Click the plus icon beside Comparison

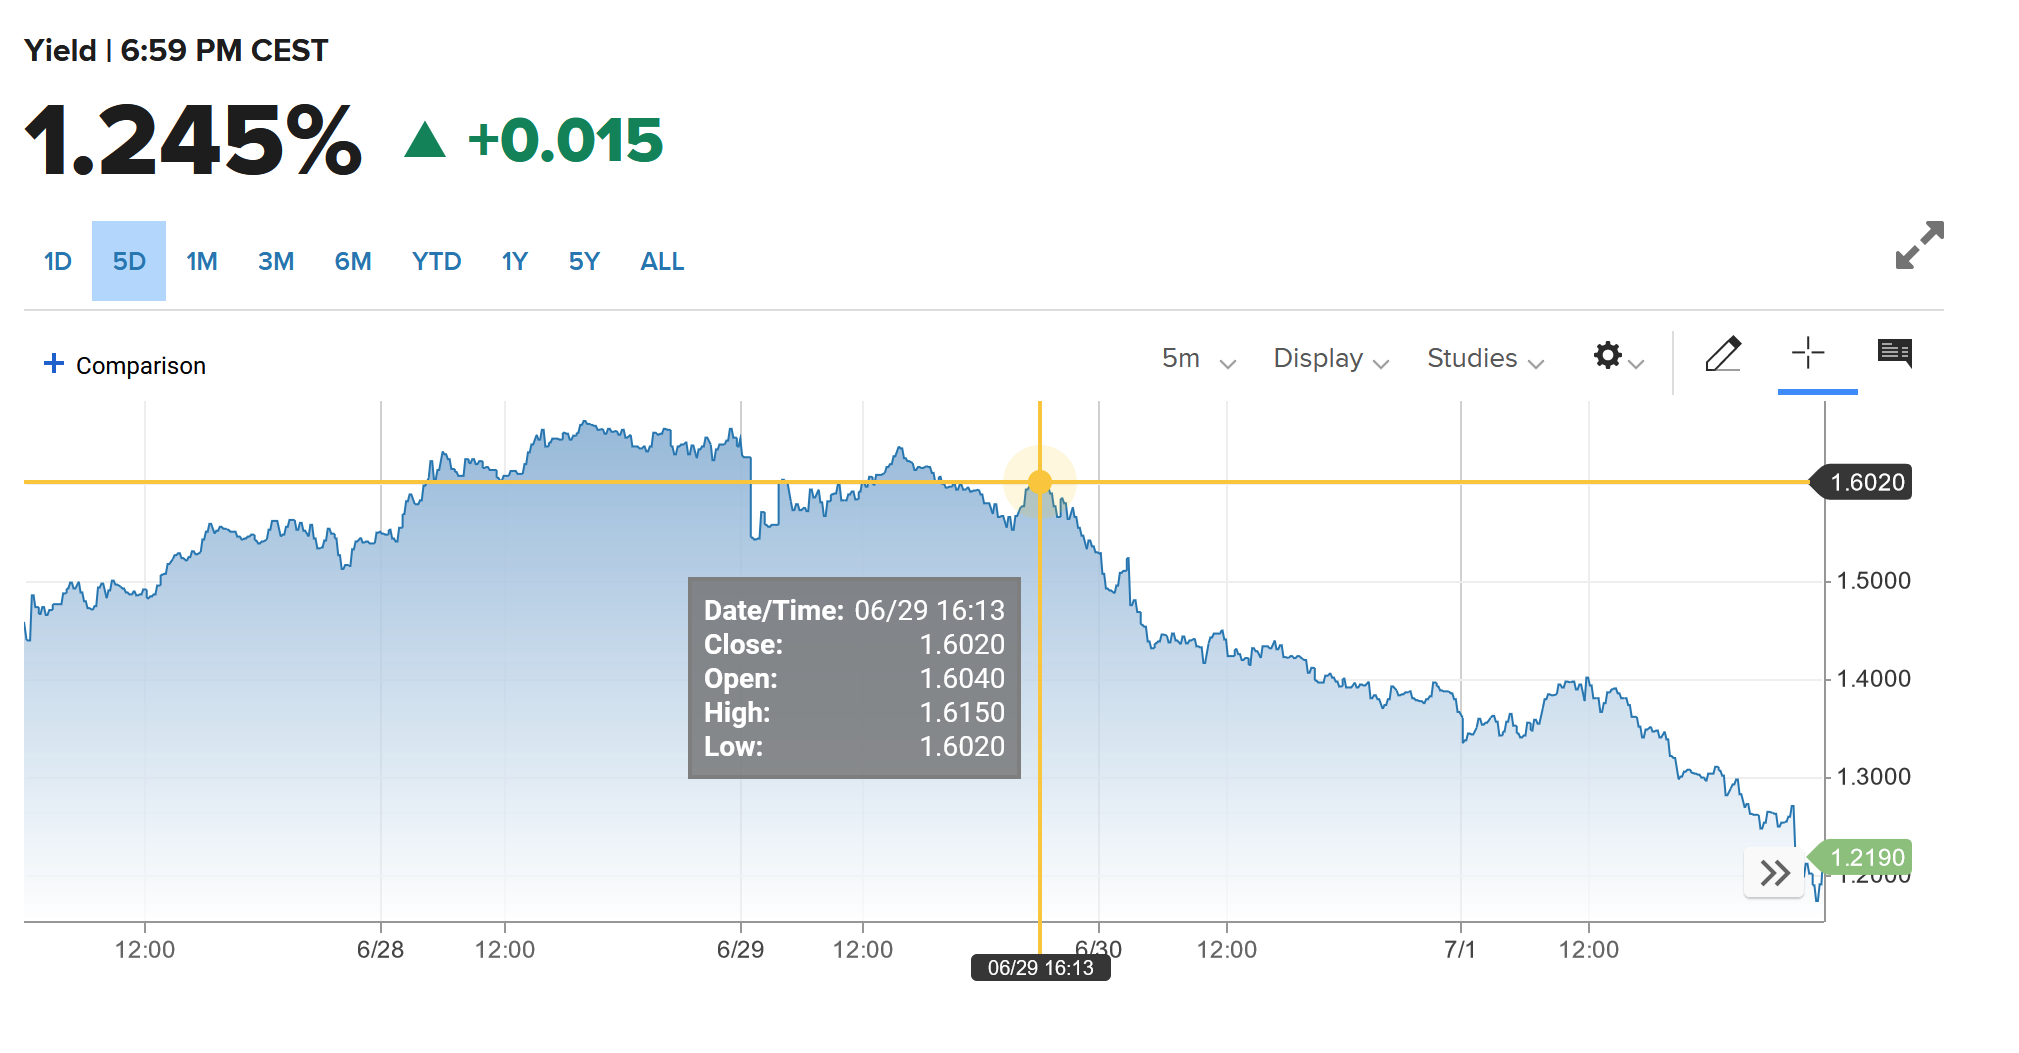(54, 364)
